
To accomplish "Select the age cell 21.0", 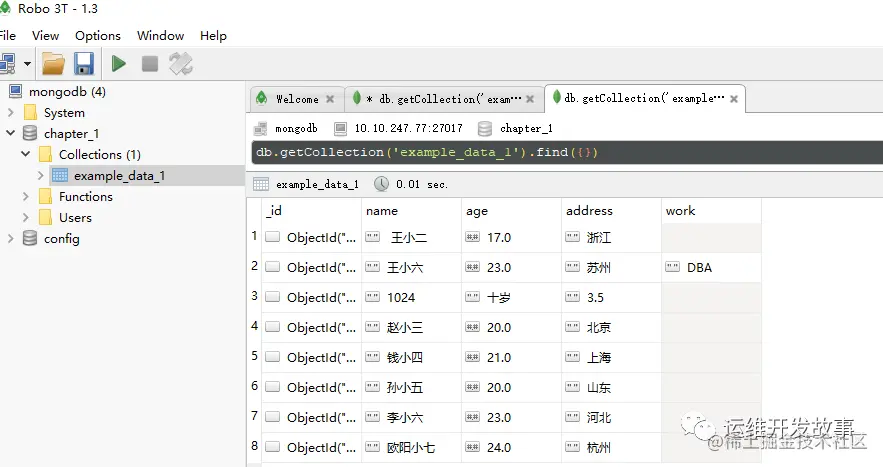I will [511, 357].
